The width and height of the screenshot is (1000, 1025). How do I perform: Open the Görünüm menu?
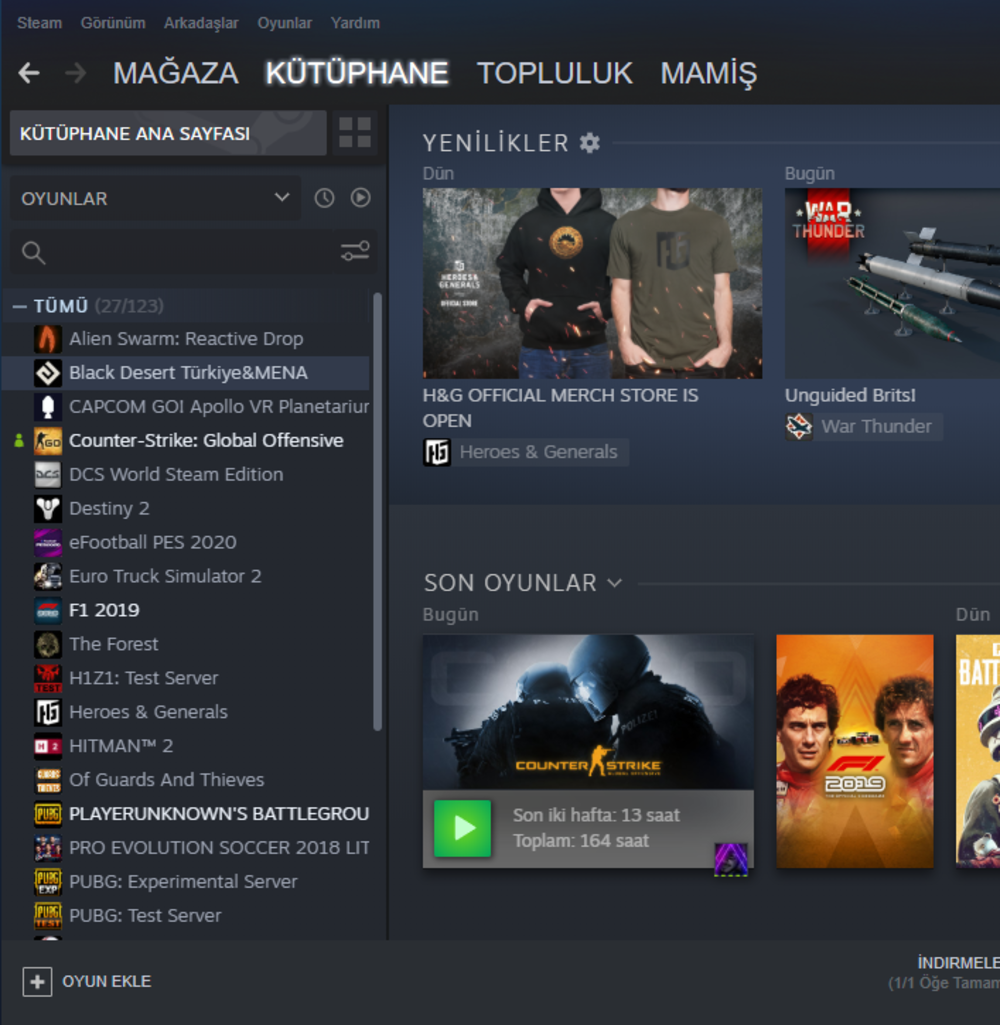coord(113,23)
